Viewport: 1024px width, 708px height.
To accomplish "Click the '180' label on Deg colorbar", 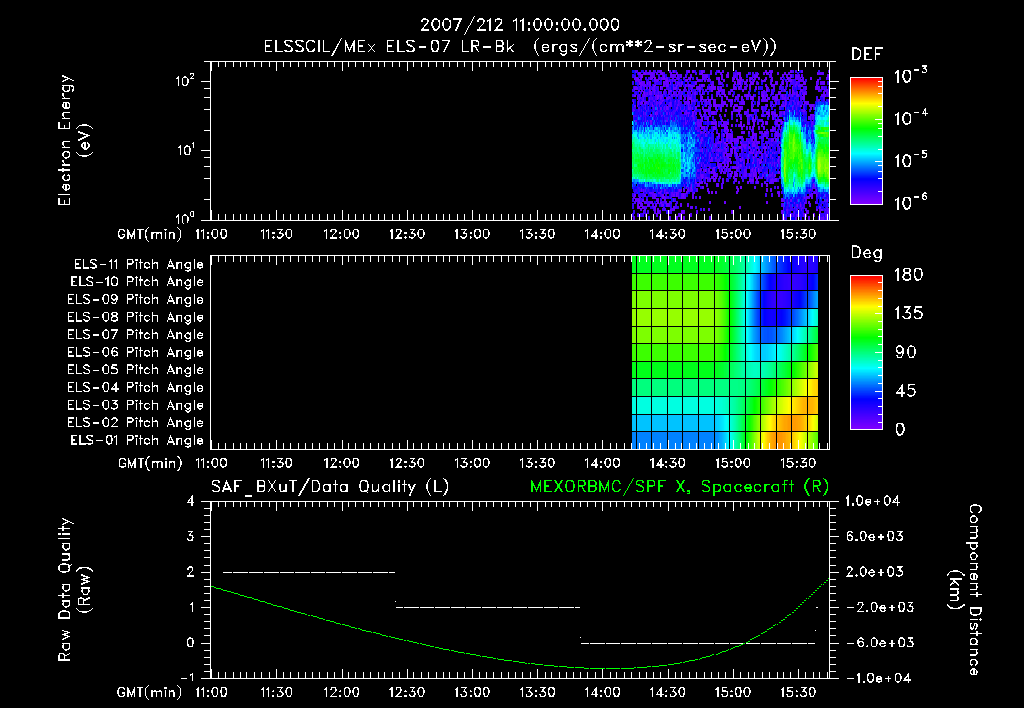I will (908, 275).
